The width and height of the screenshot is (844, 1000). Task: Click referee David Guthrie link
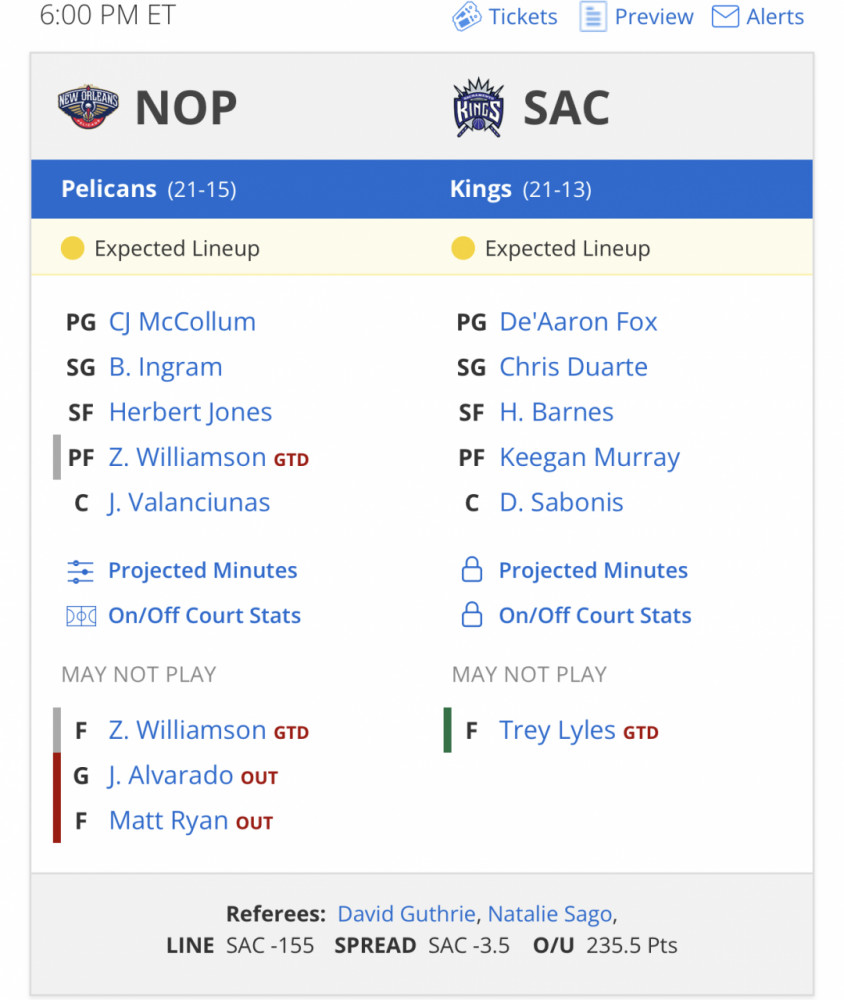406,915
